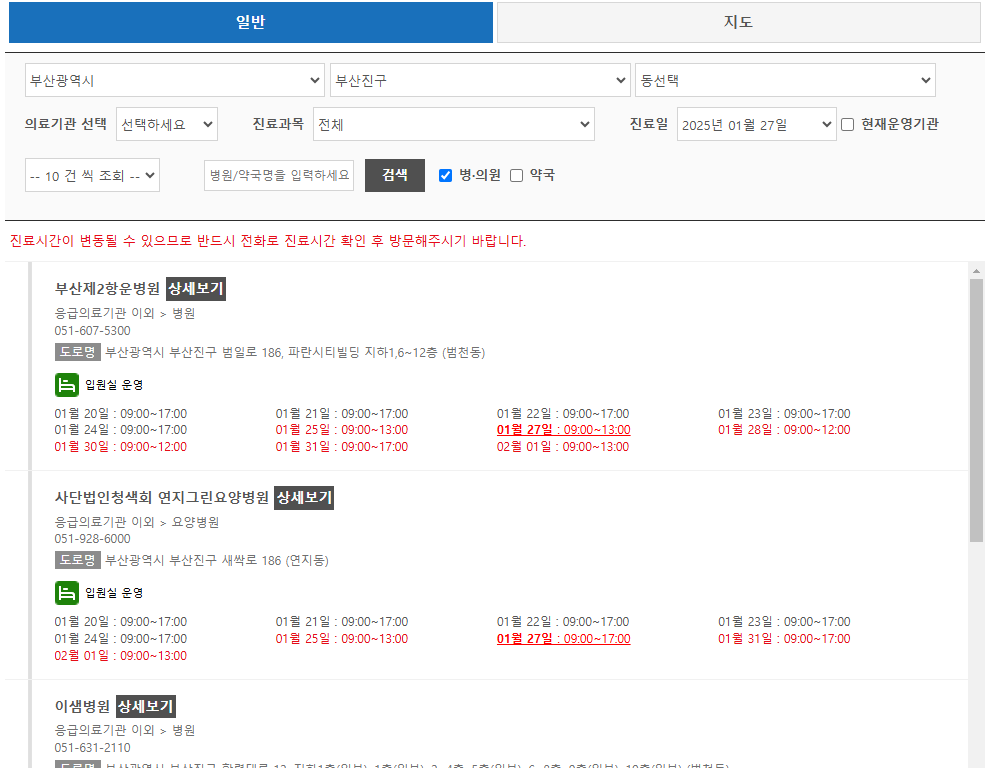Click phone number 051-631-2110

click(x=92, y=748)
